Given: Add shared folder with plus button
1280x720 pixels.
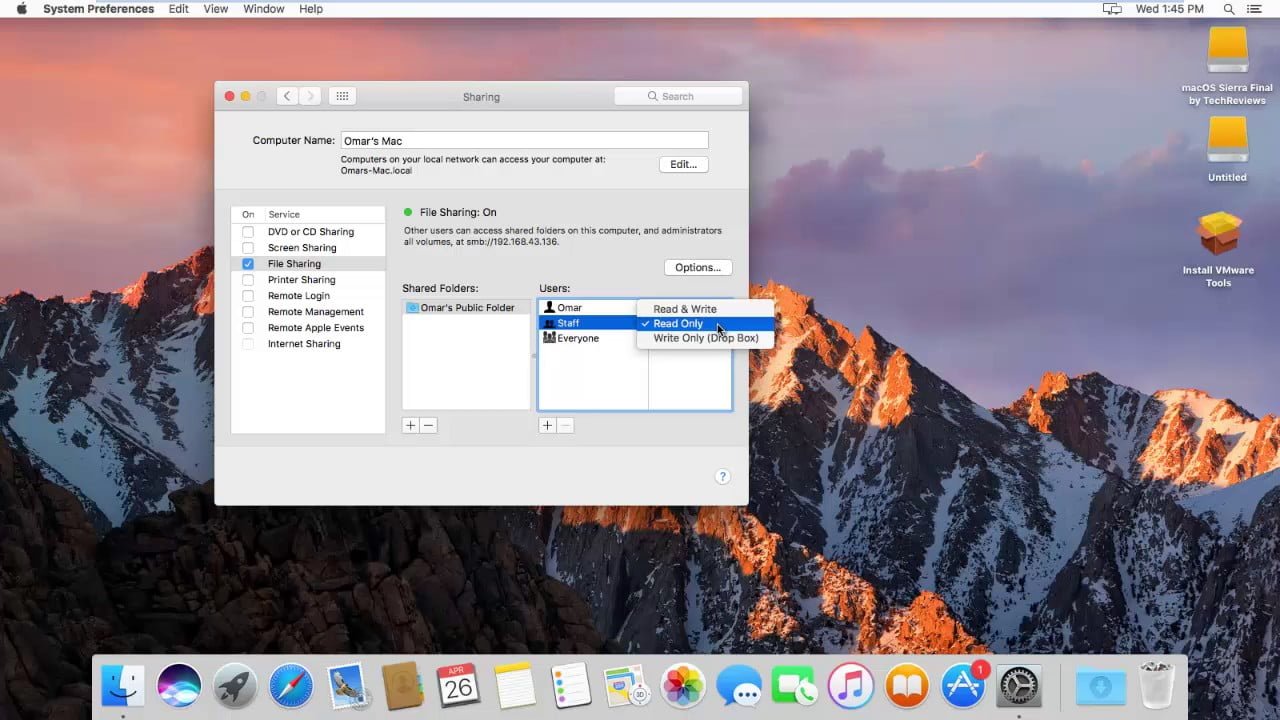Looking at the screenshot, I should coord(410,425).
